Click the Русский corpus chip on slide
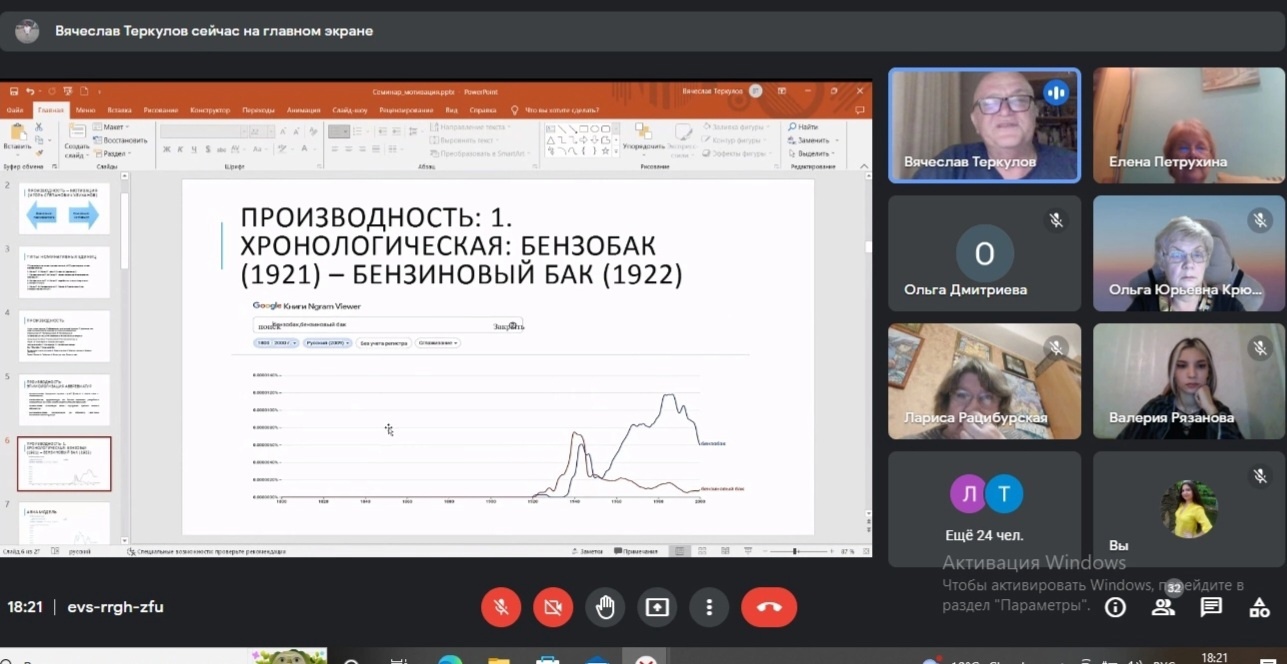This screenshot has height=664, width=1287. tap(327, 343)
